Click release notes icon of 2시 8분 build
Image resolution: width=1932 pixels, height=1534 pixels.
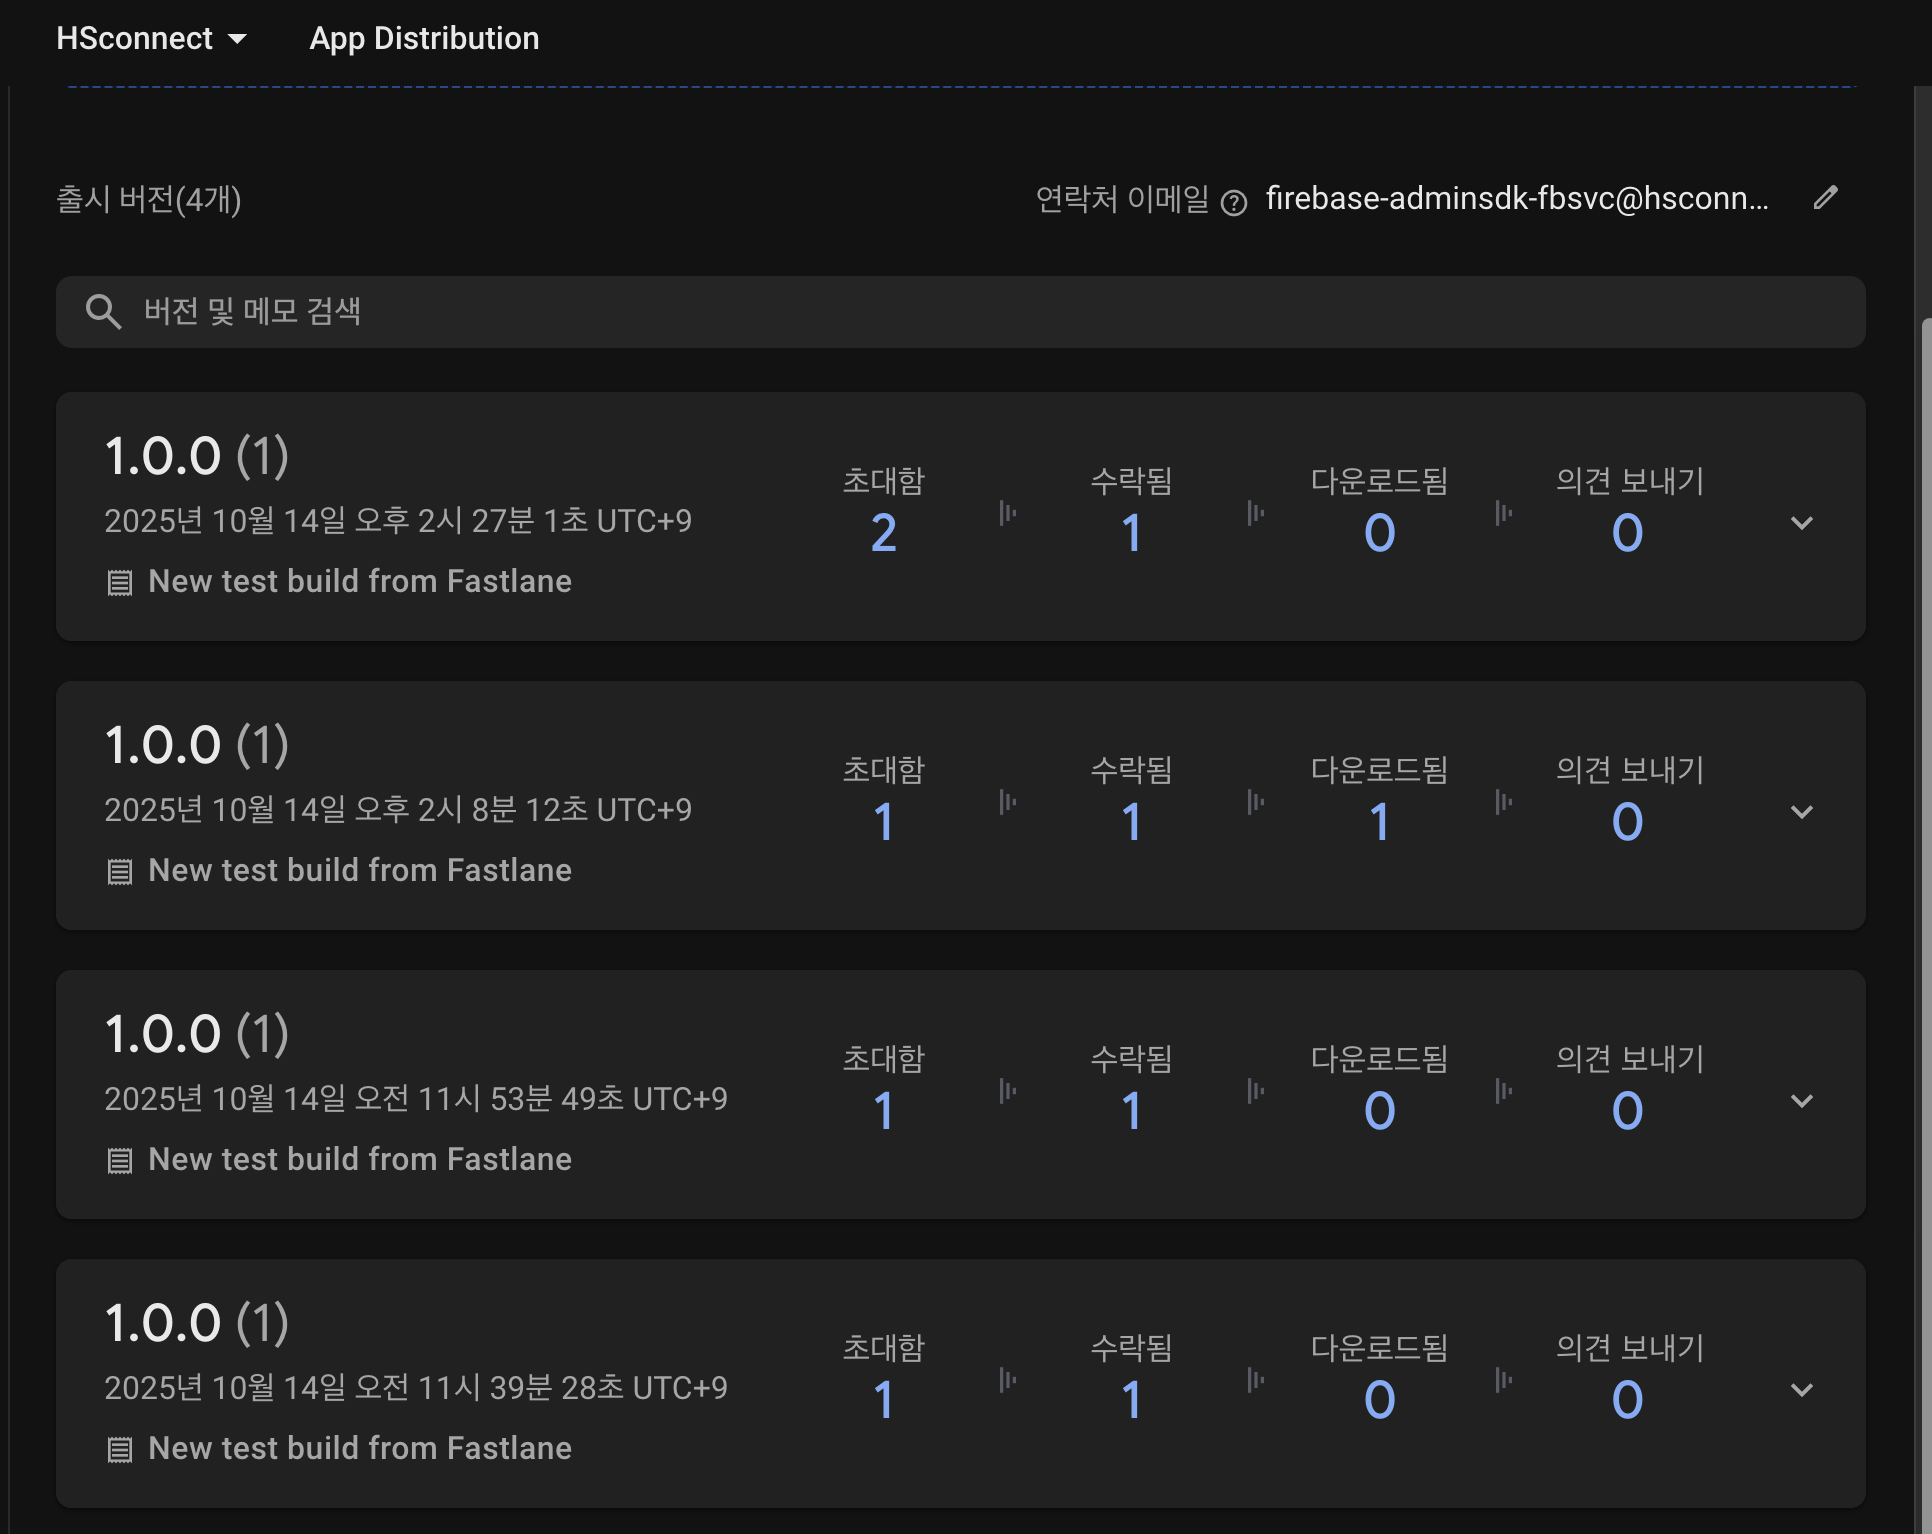120,872
